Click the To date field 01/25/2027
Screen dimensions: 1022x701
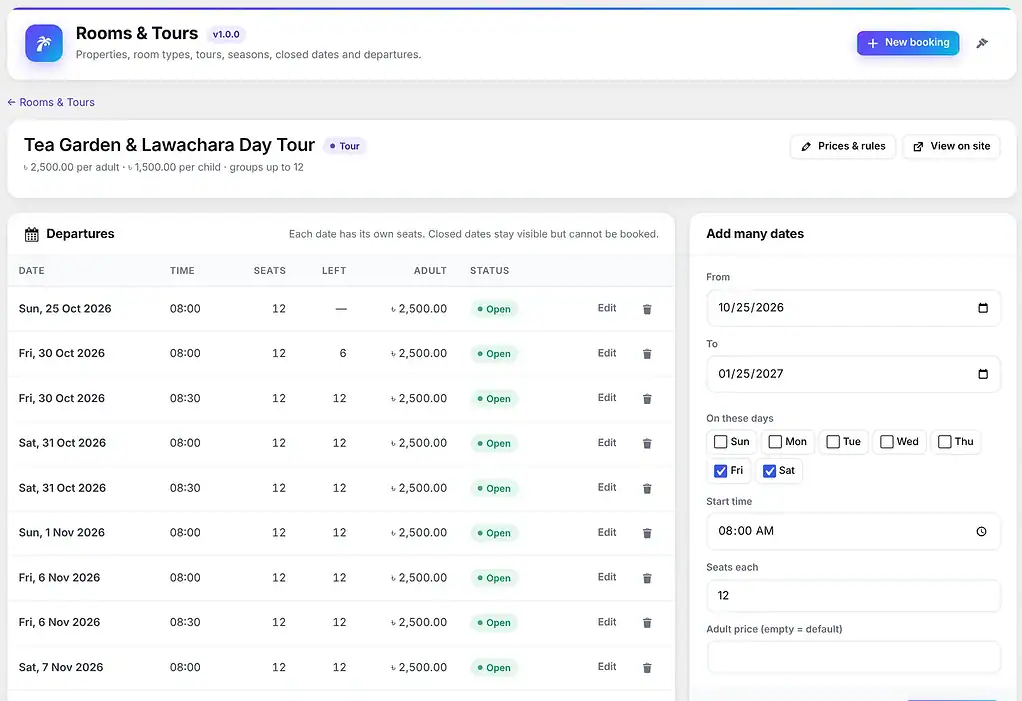tap(853, 374)
